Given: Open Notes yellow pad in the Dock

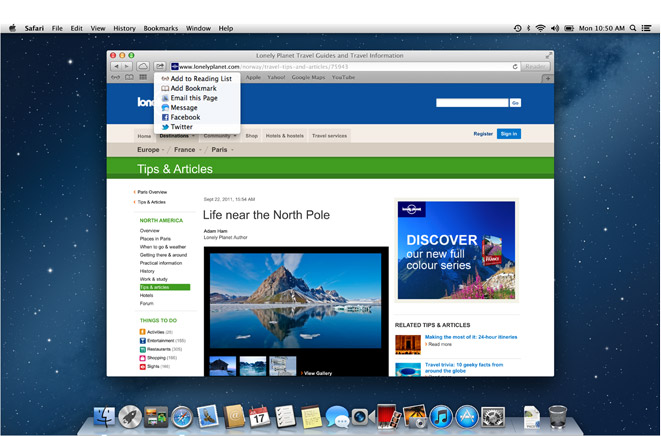Looking at the screenshot, I should pos(311,417).
